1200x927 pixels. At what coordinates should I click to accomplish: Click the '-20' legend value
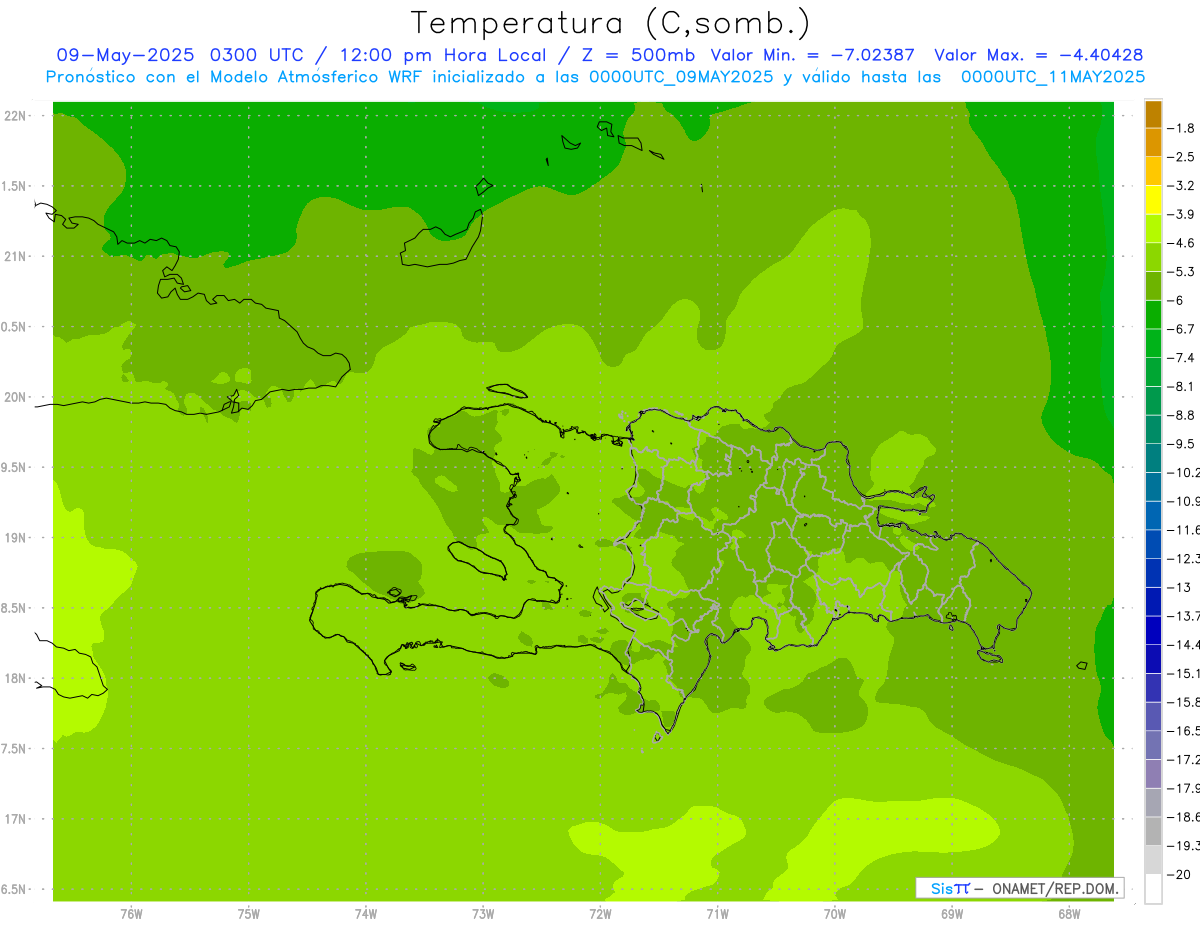click(1178, 874)
